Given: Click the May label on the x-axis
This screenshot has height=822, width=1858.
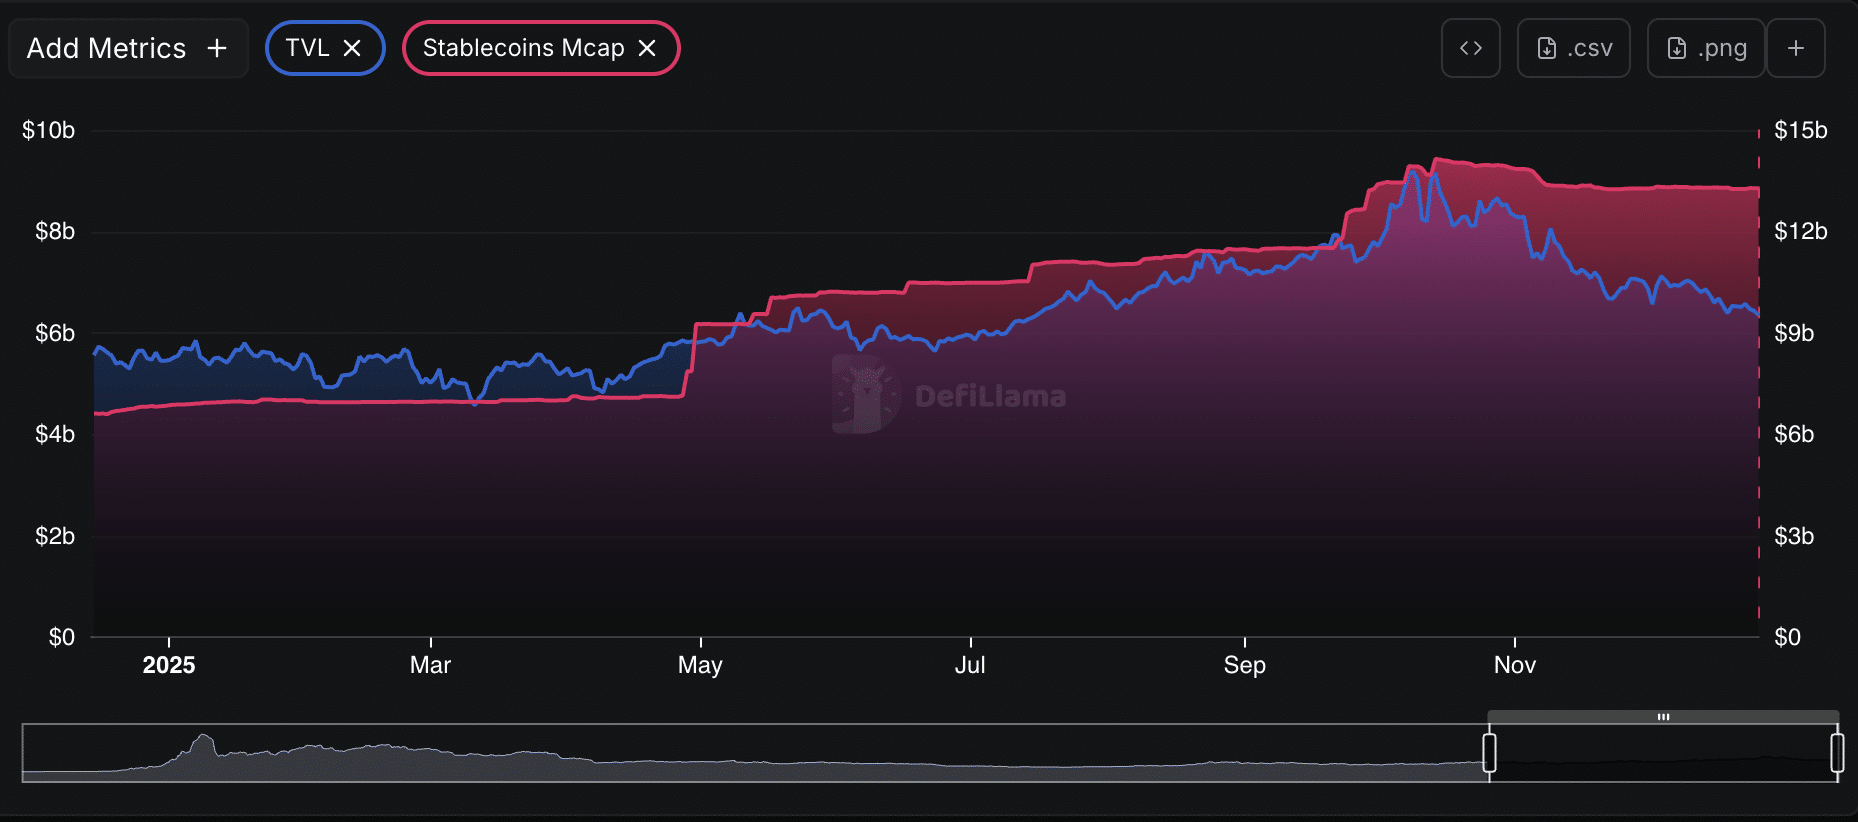Looking at the screenshot, I should [700, 665].
